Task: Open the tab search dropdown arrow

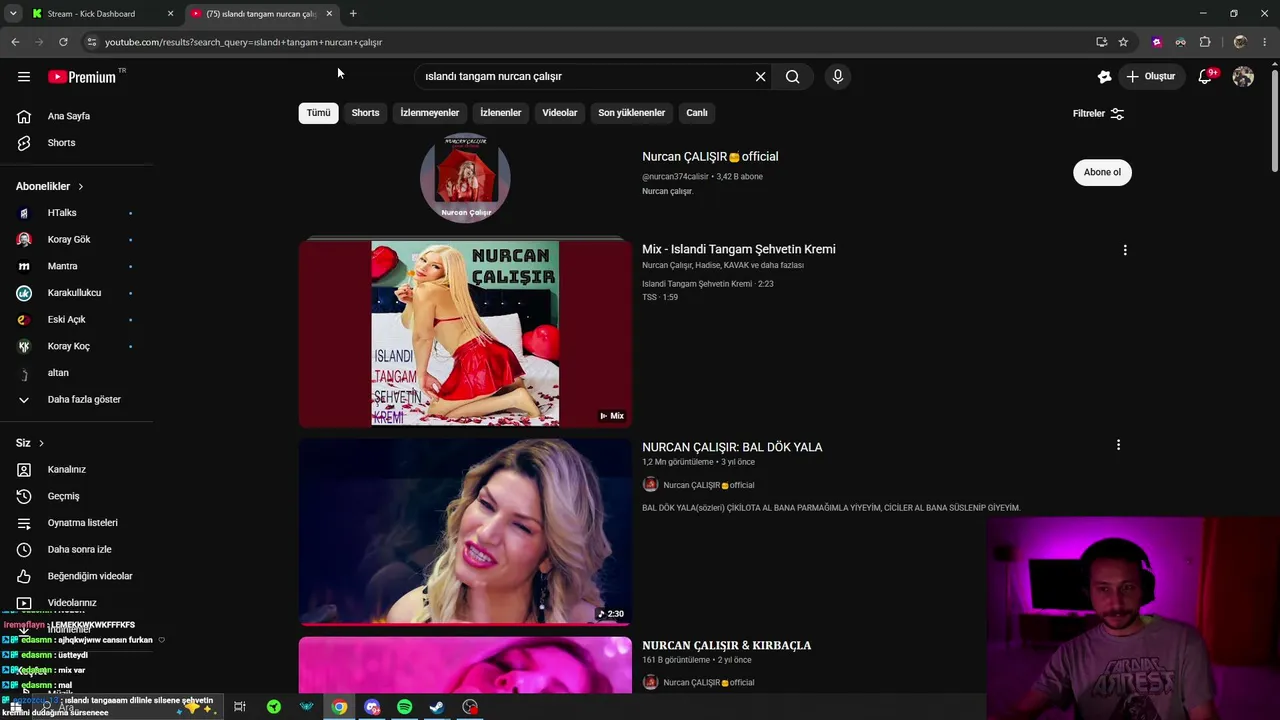Action: [13, 14]
